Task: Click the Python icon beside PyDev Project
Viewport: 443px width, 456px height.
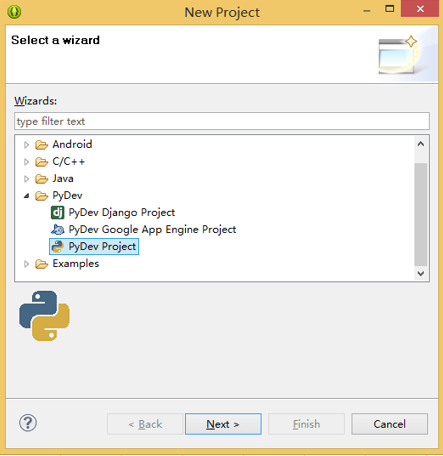Action: pyautogui.click(x=58, y=247)
